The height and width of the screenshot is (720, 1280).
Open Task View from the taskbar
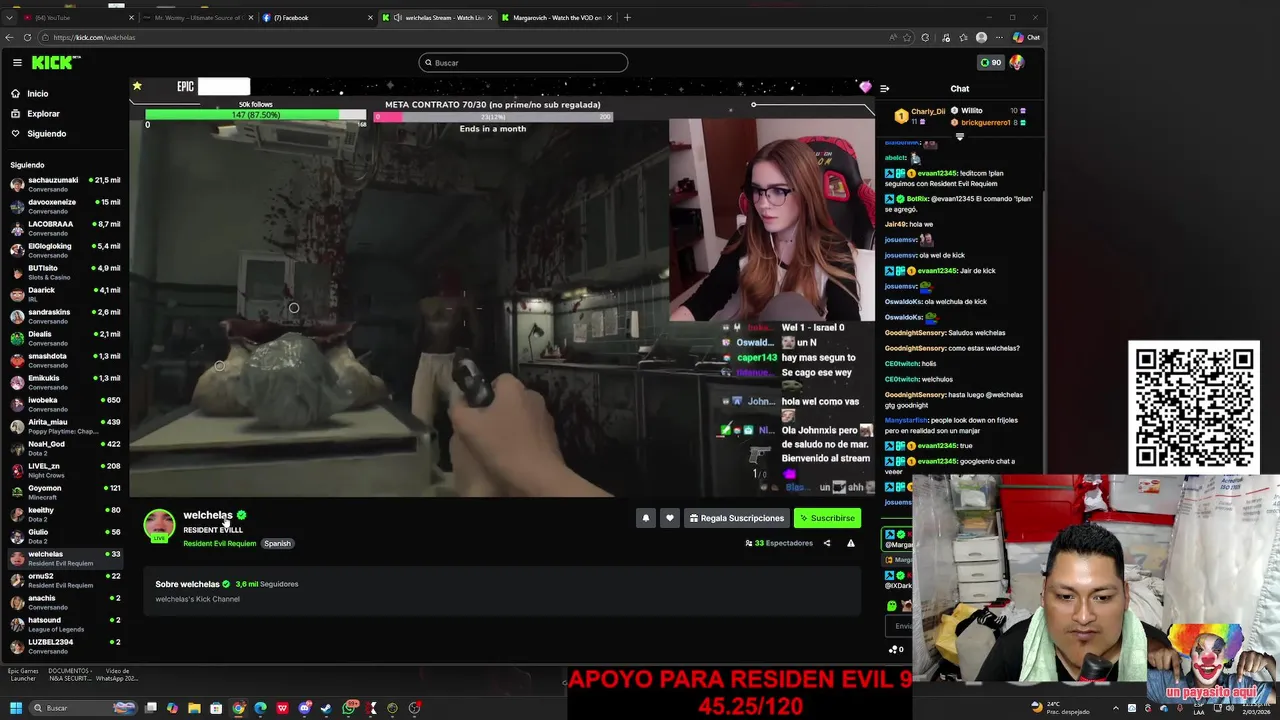(x=151, y=708)
